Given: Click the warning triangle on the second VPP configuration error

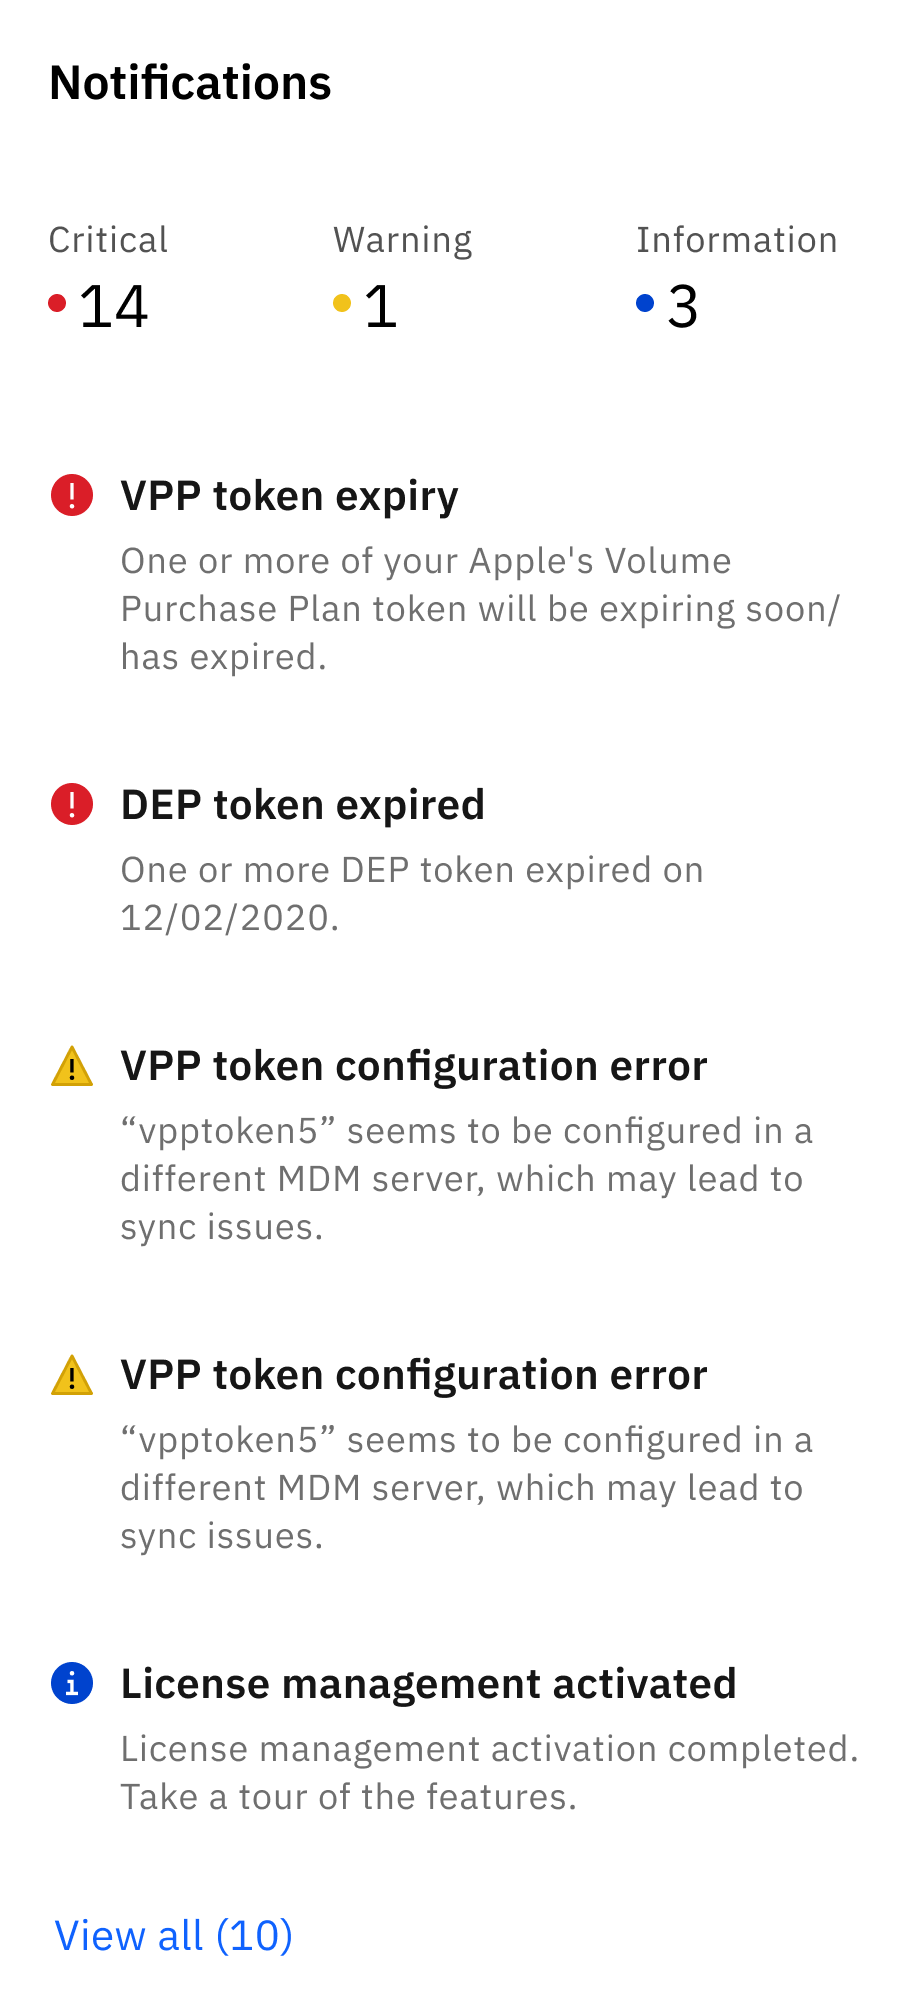Looking at the screenshot, I should pos(72,1375).
